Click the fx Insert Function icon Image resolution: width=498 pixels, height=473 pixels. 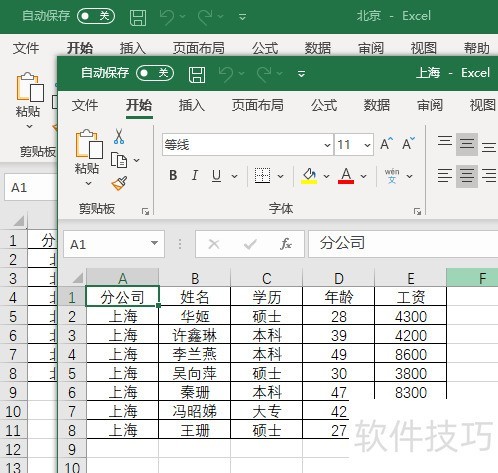tap(286, 244)
